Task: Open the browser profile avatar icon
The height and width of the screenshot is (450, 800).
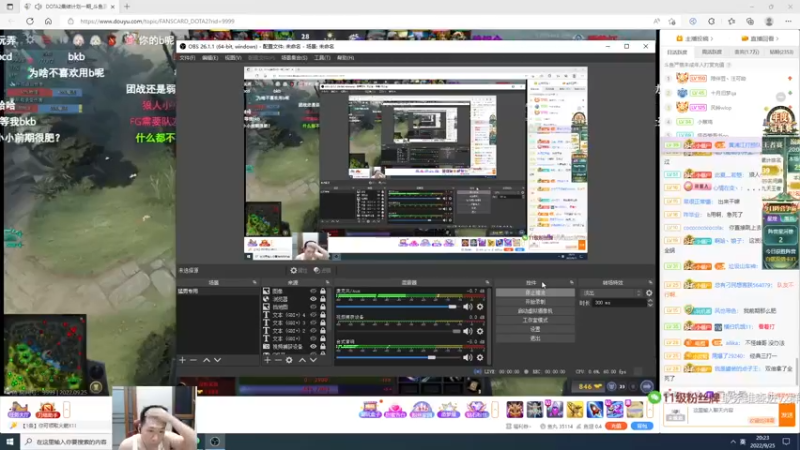Action: pyautogui.click(x=769, y=21)
